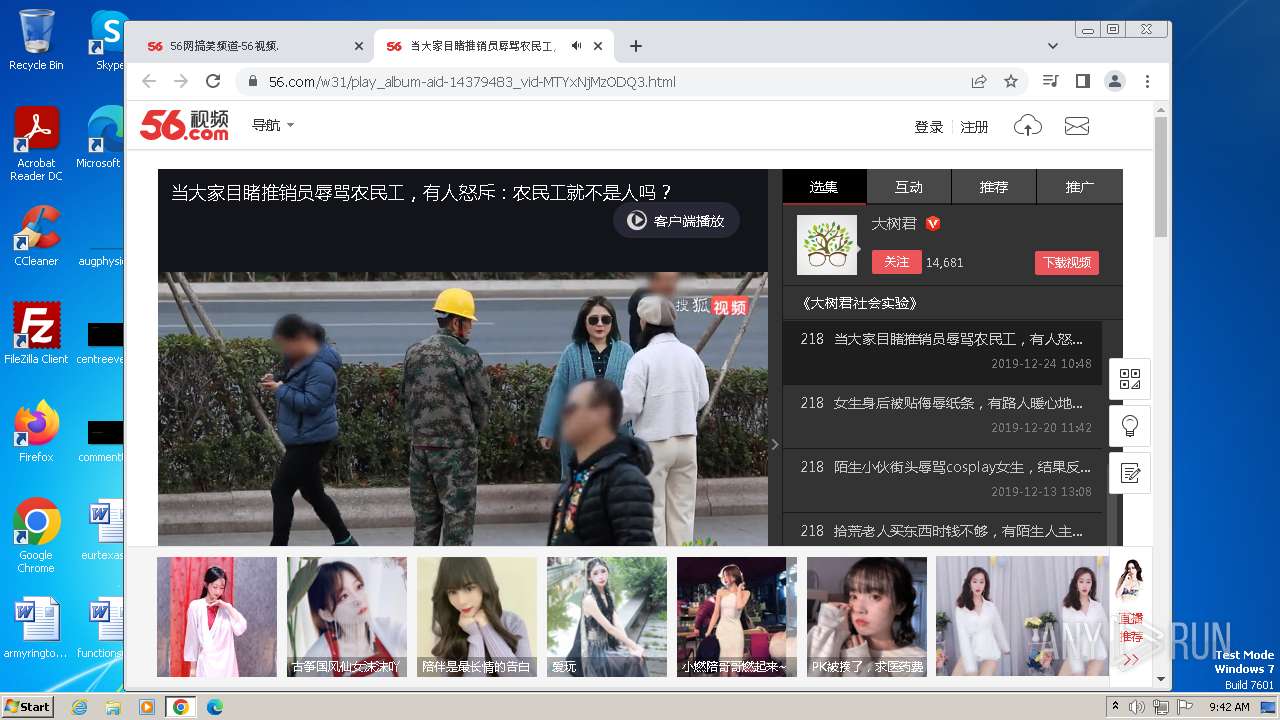The height and width of the screenshot is (720, 1280).
Task: Open the FileZilla Client desktop icon
Action: 36,333
